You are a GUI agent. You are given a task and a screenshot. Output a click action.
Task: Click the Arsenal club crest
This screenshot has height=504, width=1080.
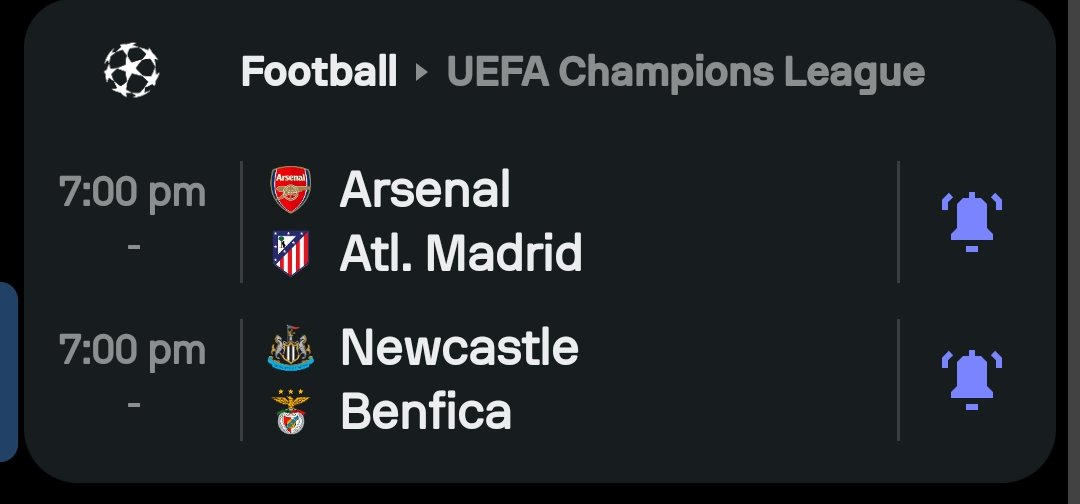(291, 189)
